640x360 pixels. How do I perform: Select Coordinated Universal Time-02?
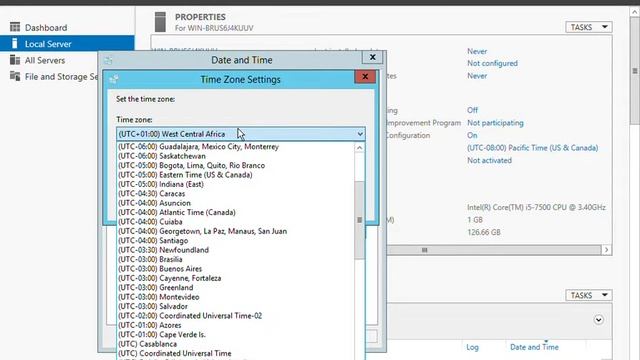tap(190, 316)
